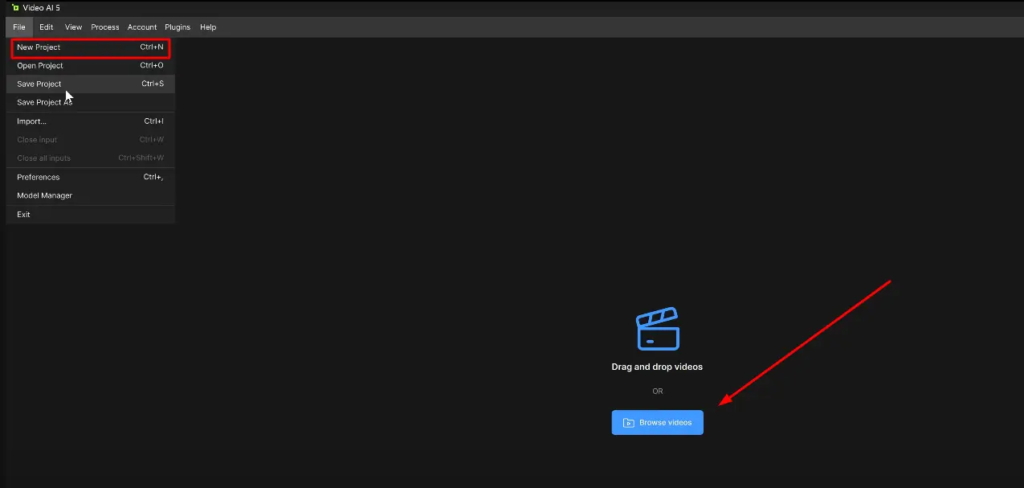Open the Process menu
The height and width of the screenshot is (488, 1024).
[x=105, y=27]
